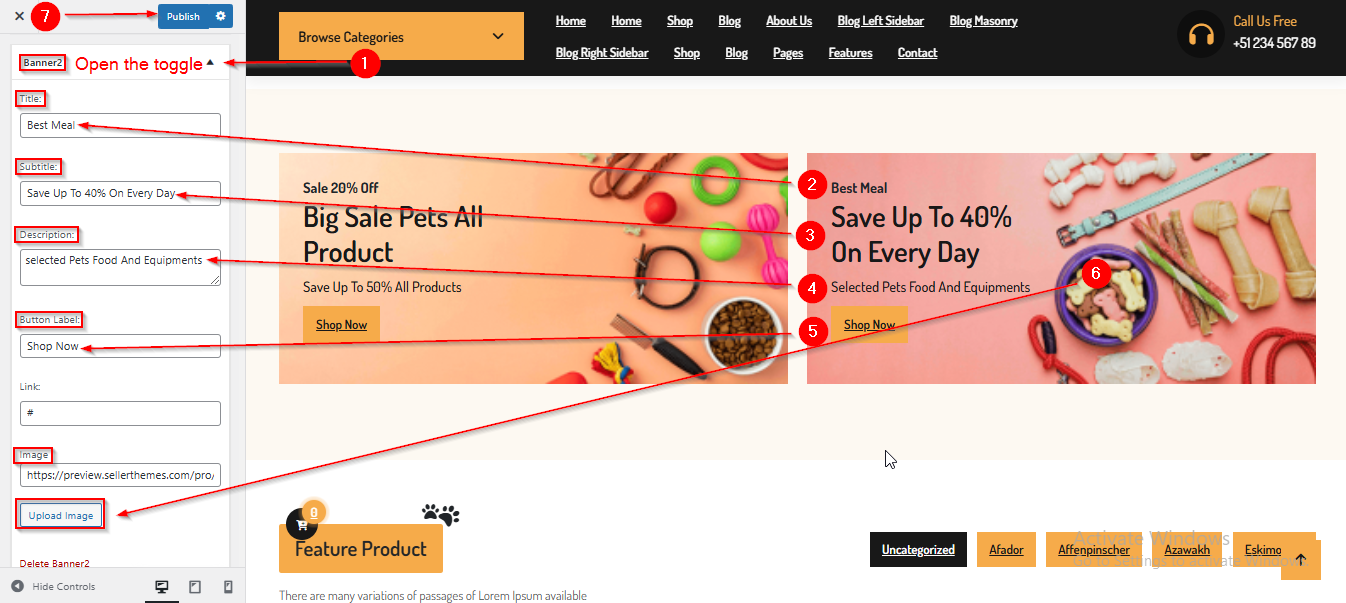Click the Subtitle input field

pyautogui.click(x=120, y=193)
